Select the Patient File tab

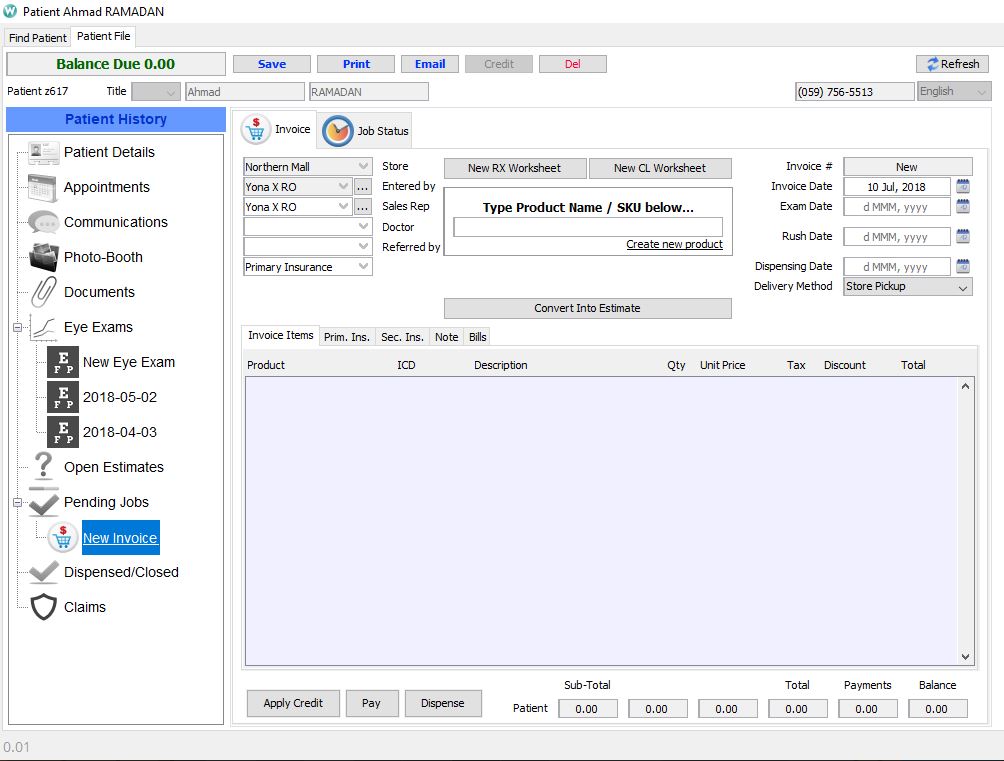[104, 37]
